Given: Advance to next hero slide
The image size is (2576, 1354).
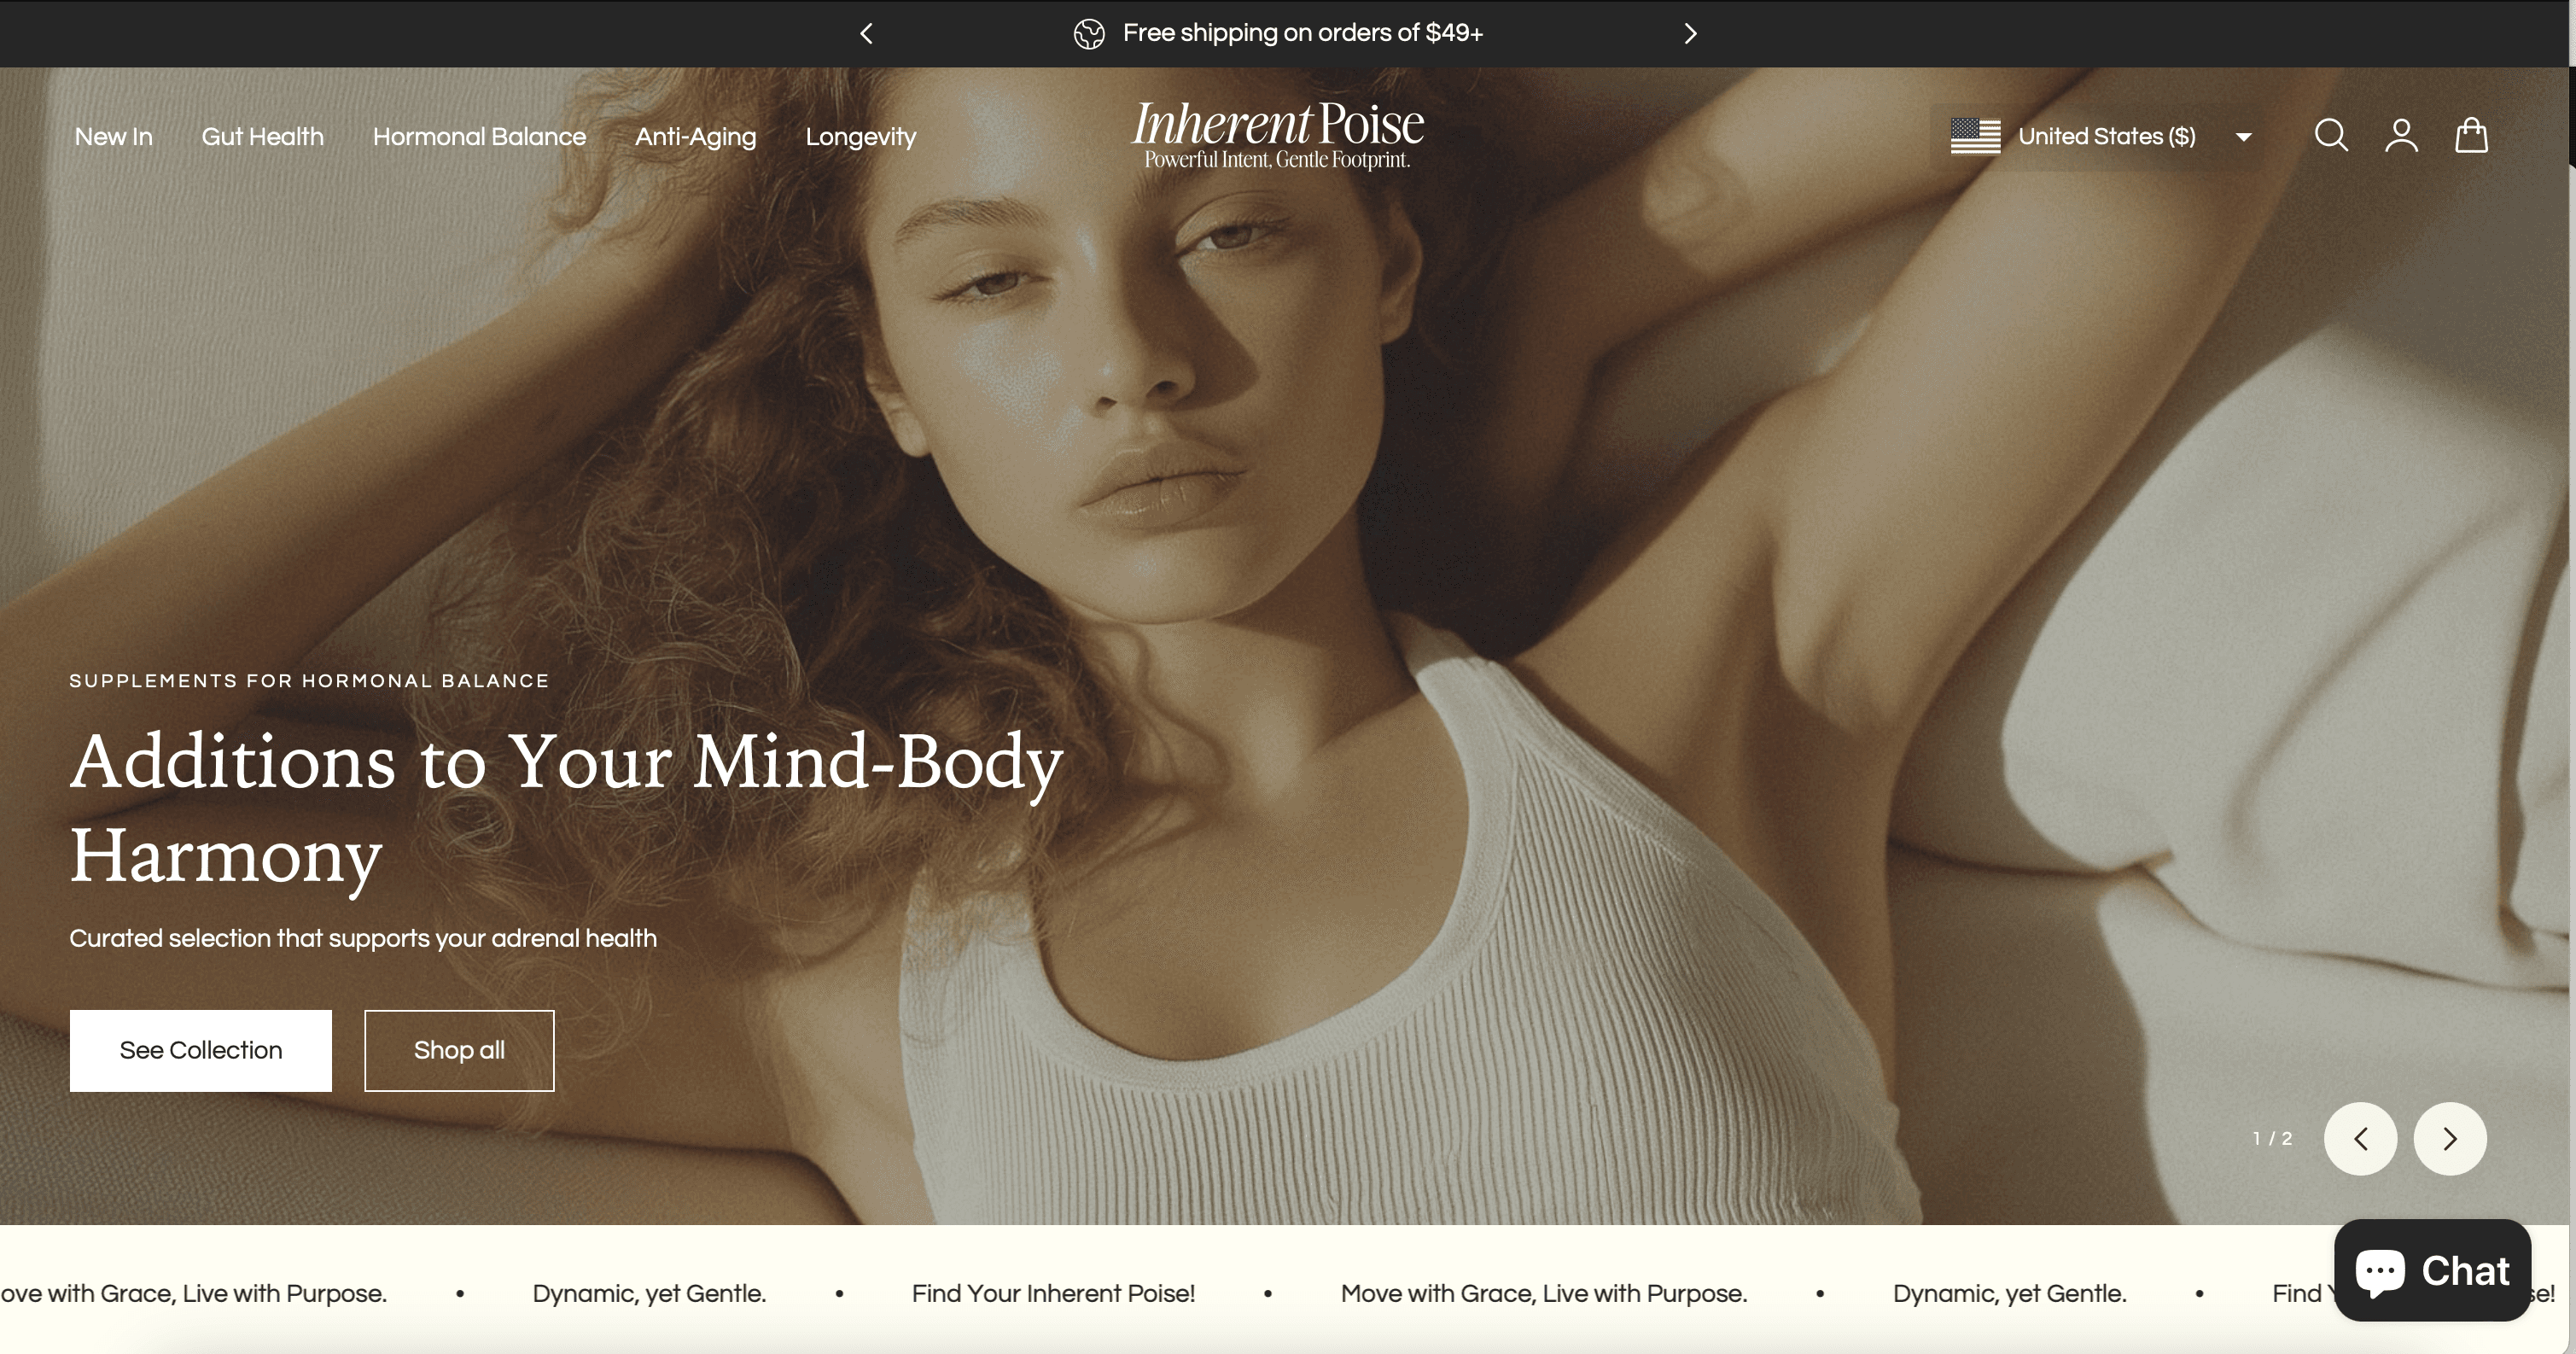Looking at the screenshot, I should click(x=2449, y=1139).
